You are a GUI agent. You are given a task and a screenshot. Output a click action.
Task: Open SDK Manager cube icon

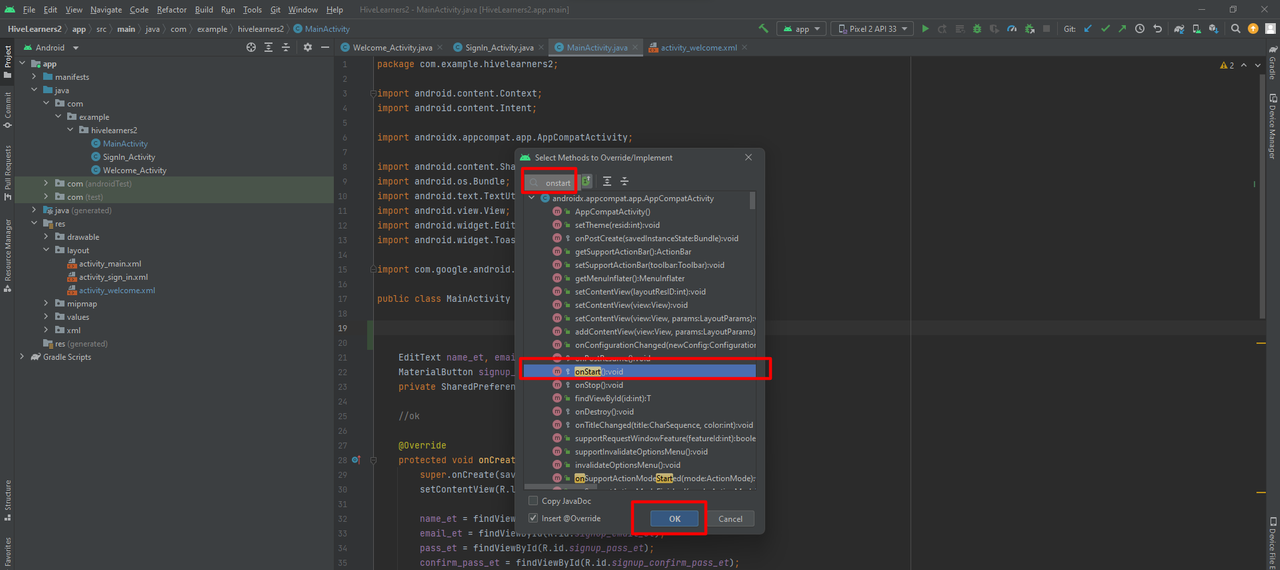(x=1213, y=29)
